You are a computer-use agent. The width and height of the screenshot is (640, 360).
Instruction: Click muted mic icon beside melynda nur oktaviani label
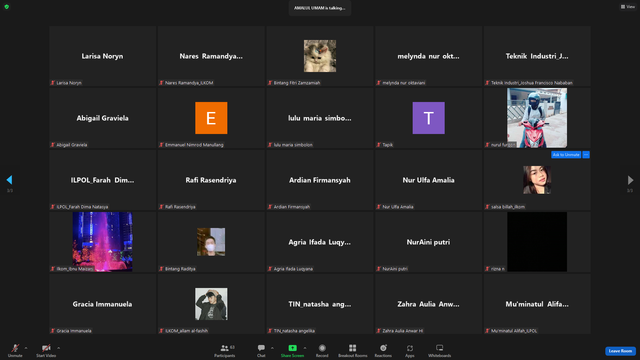[x=378, y=83]
